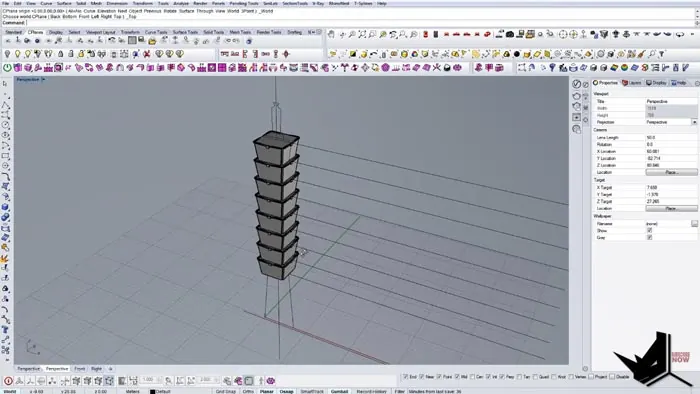Screen dimensions: 700x394
Task: Check the Disable osnap checkbox
Action: (x=612, y=377)
